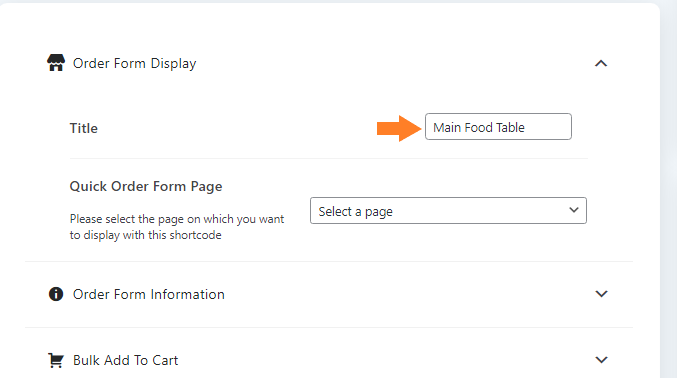677x378 pixels.
Task: Click the storefront icon beside Order Form Display
Action: coord(56,63)
